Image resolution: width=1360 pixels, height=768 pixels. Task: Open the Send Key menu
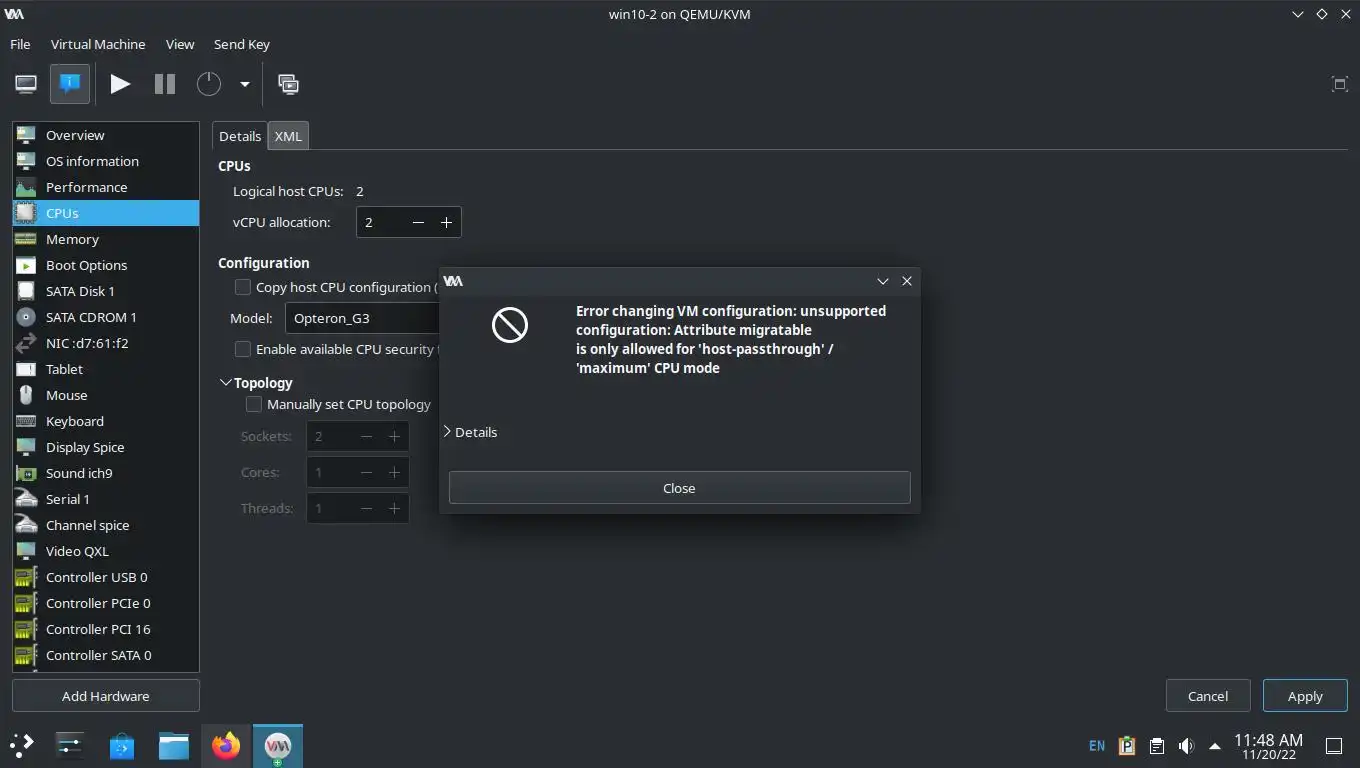pyautogui.click(x=242, y=44)
